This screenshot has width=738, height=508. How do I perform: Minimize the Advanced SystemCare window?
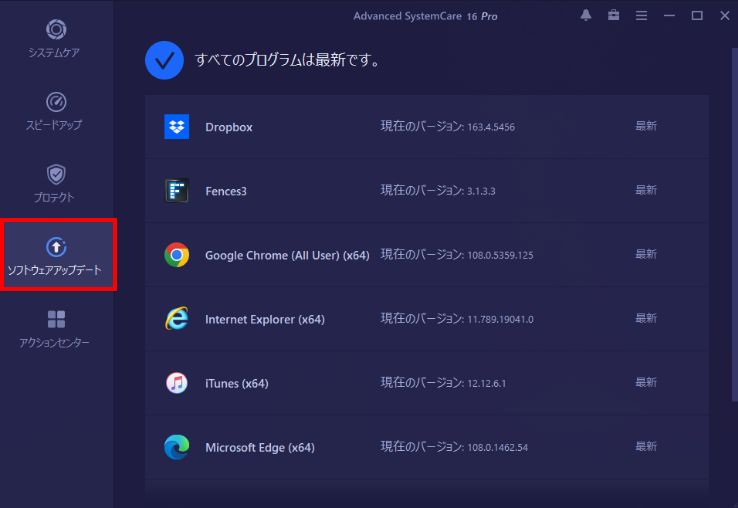click(x=669, y=16)
